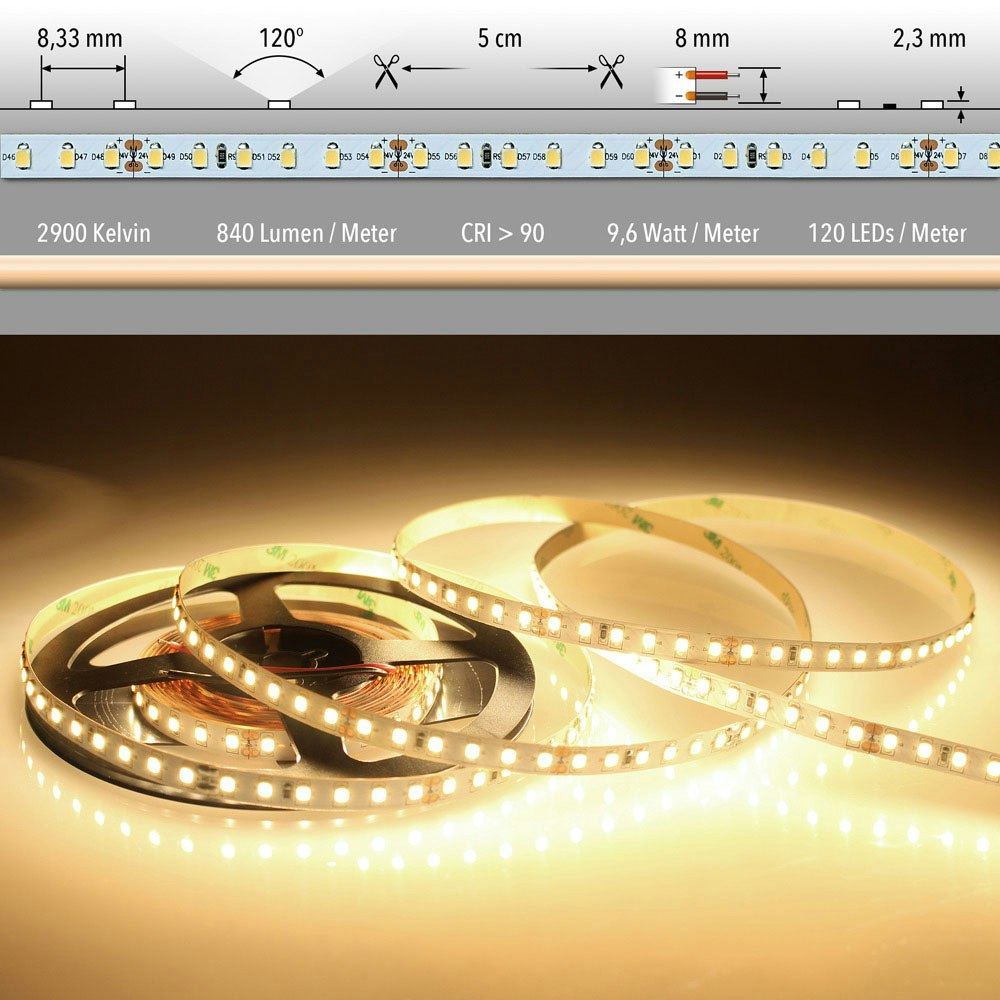Select the 120 LEDs / Meter label
The width and height of the screenshot is (1000, 1000).
pyautogui.click(x=887, y=234)
